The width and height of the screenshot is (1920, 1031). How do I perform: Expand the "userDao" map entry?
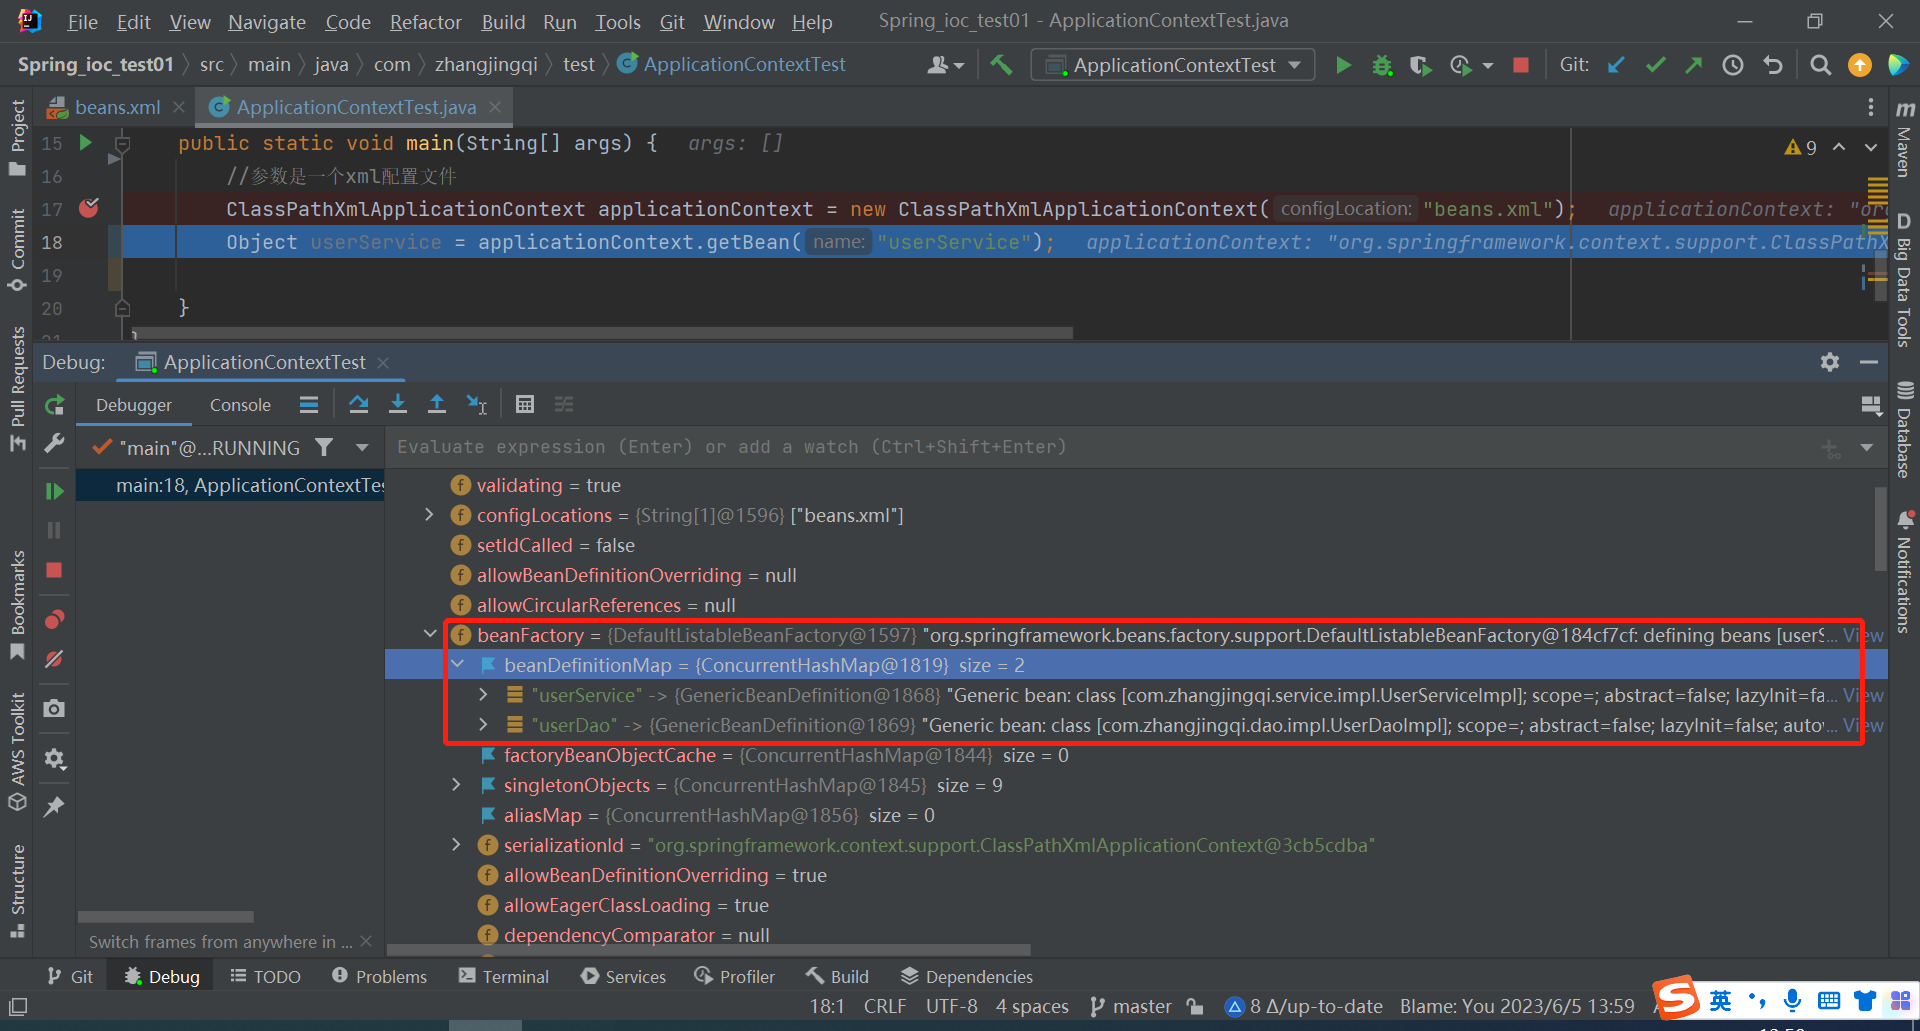484,724
